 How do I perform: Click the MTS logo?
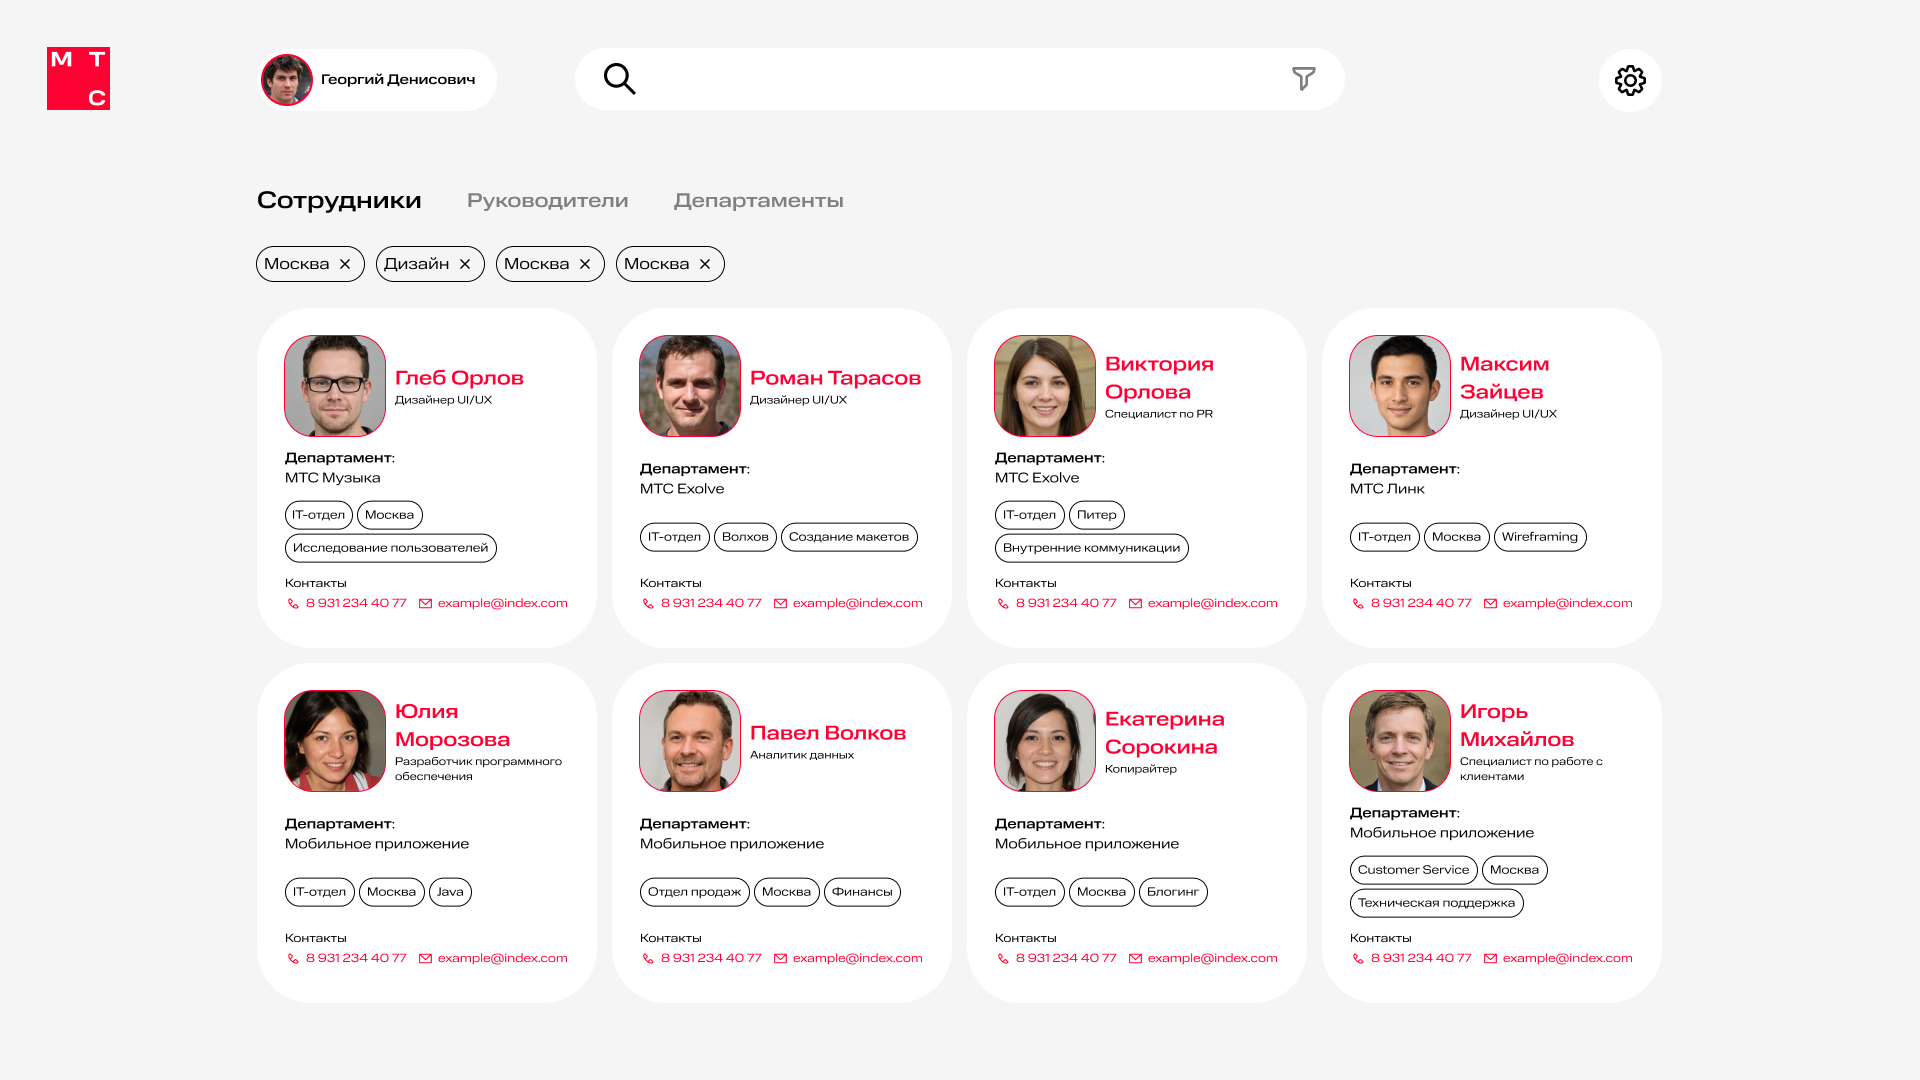[78, 78]
